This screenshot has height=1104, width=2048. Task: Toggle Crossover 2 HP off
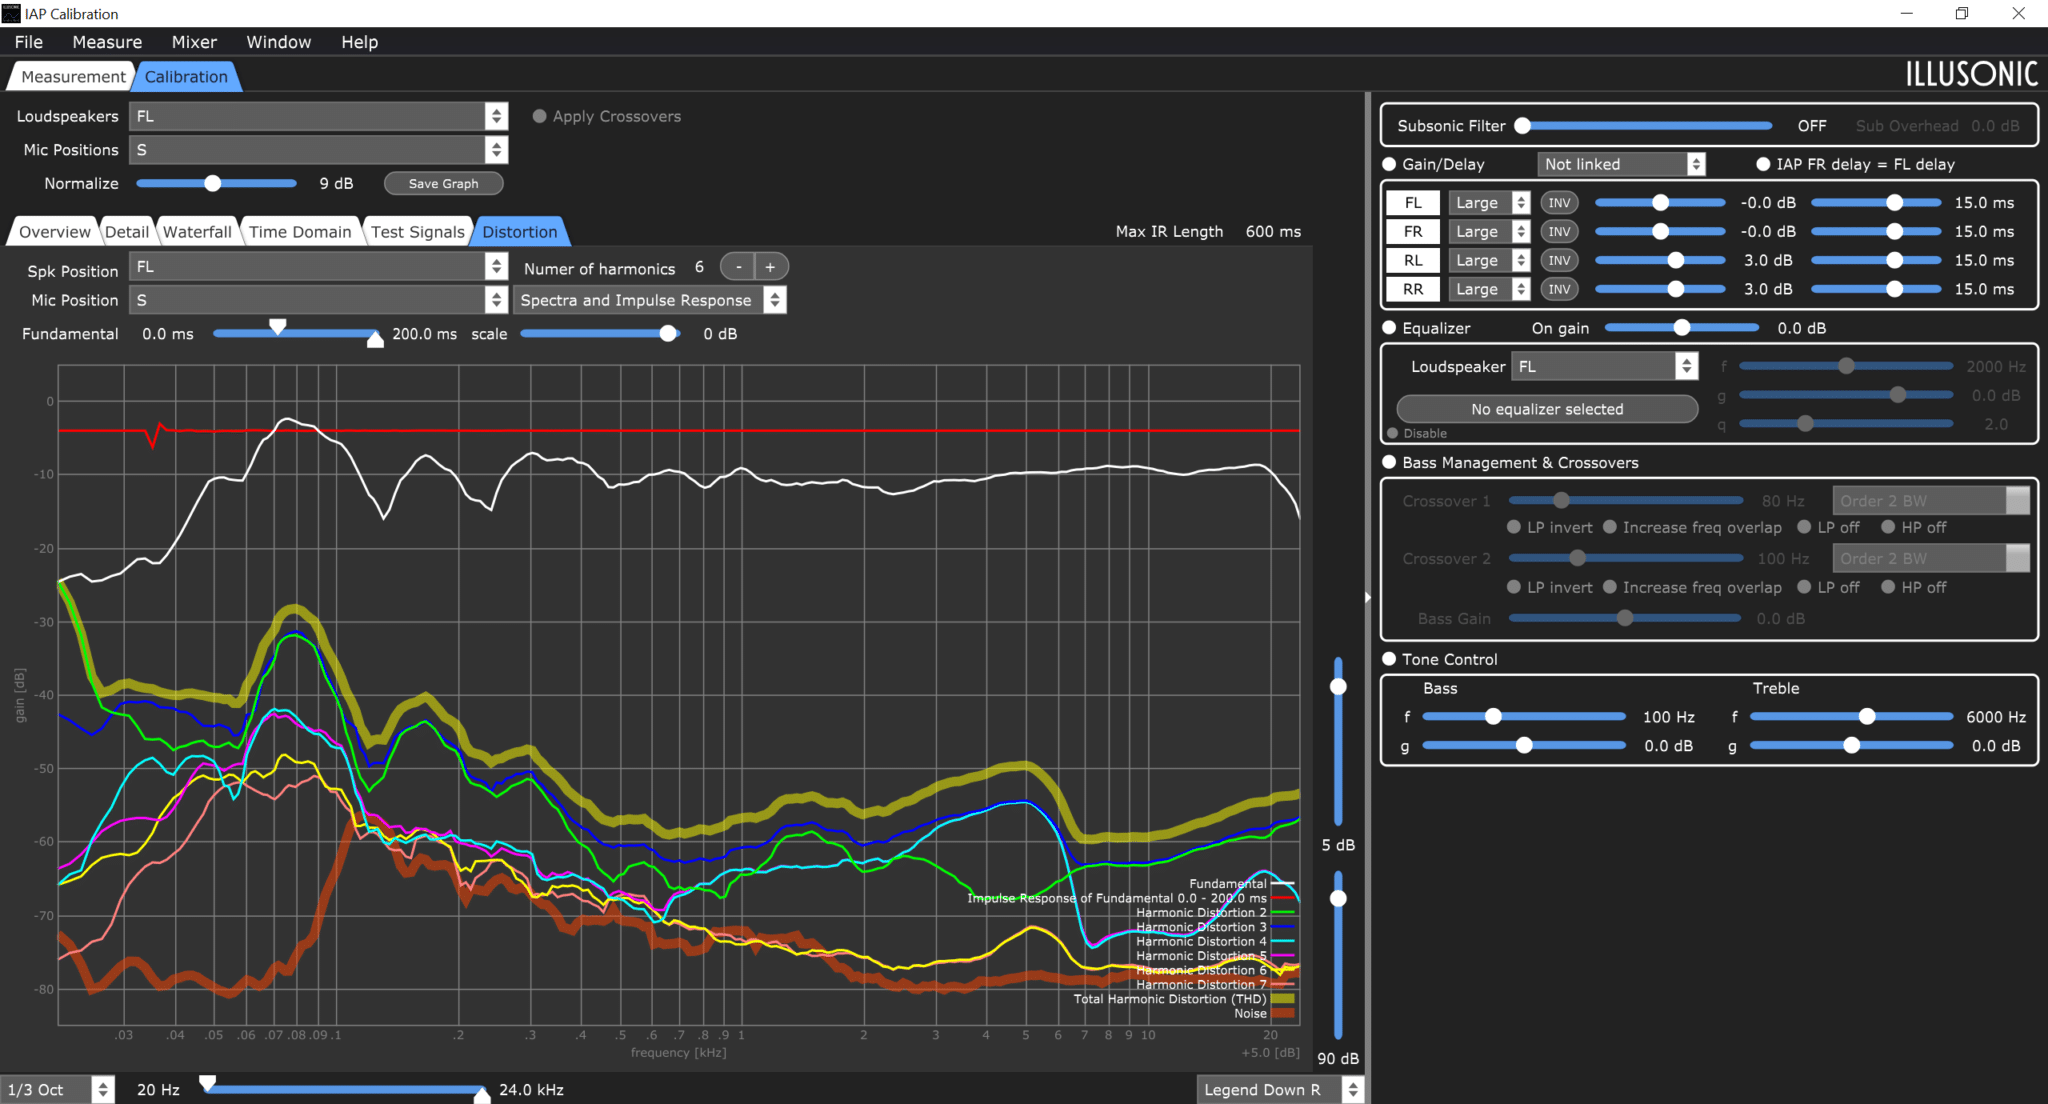1888,587
